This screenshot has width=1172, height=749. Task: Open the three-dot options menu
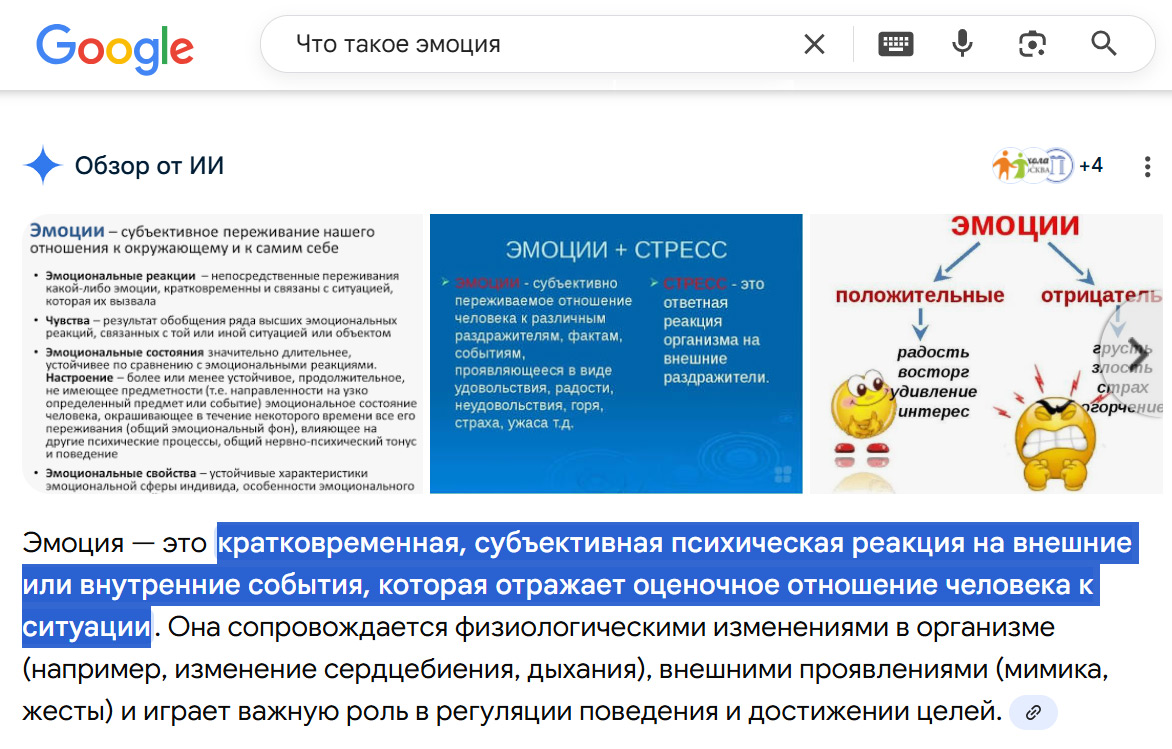pyautogui.click(x=1147, y=166)
